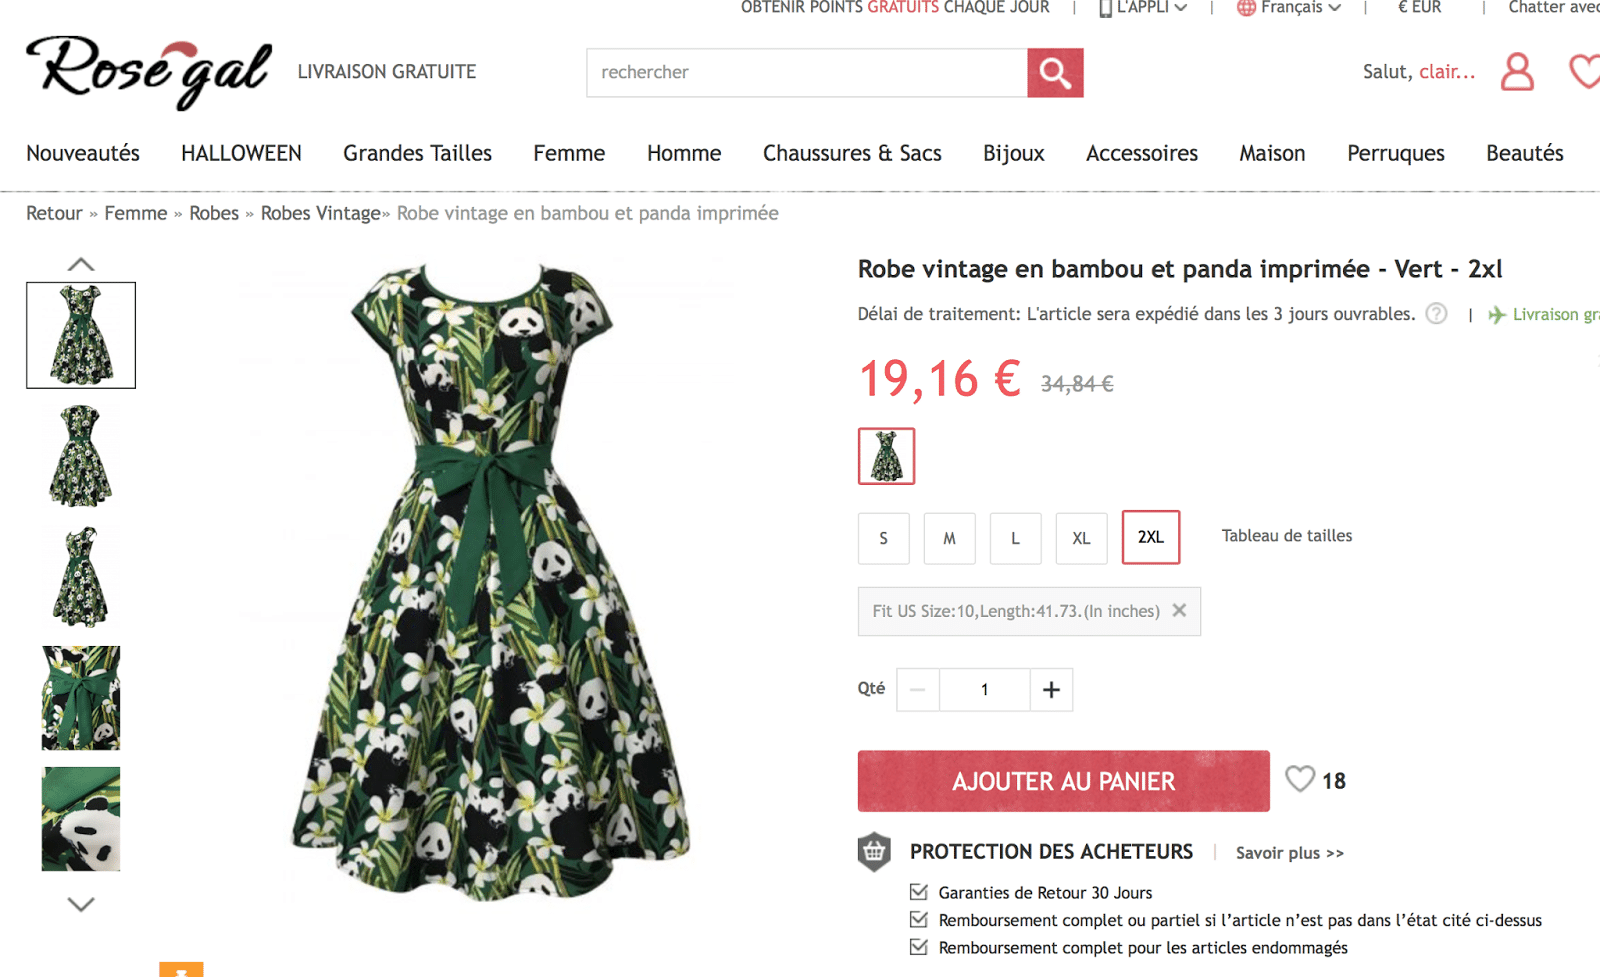
Task: Click the processing time help question mark
Action: coord(1436,314)
